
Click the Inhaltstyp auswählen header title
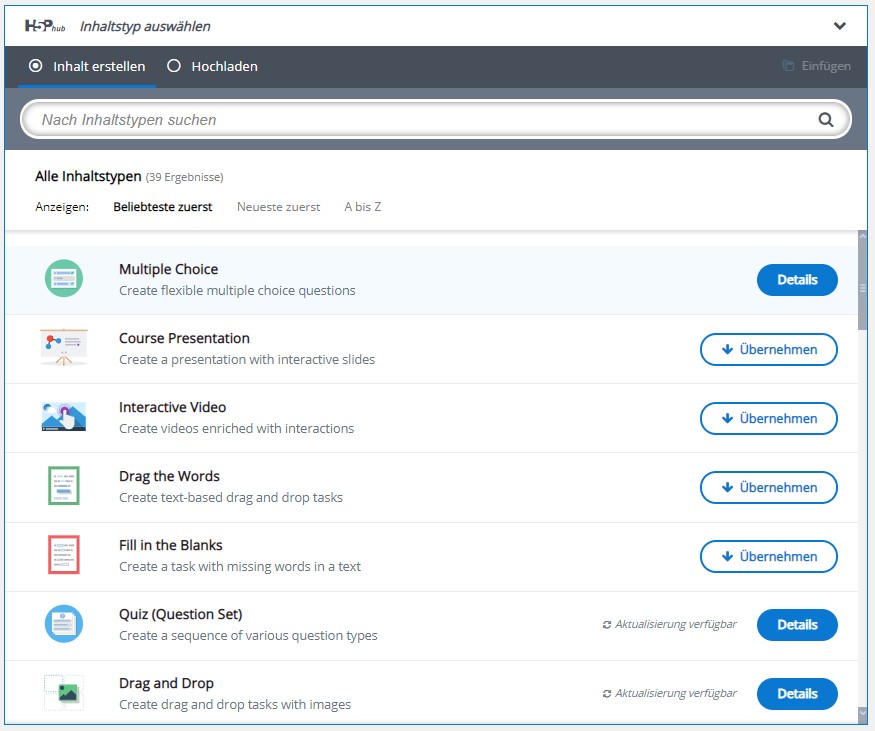coord(145,26)
